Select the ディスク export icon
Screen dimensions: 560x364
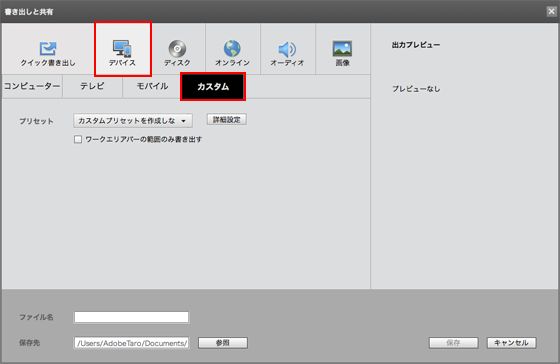point(178,49)
